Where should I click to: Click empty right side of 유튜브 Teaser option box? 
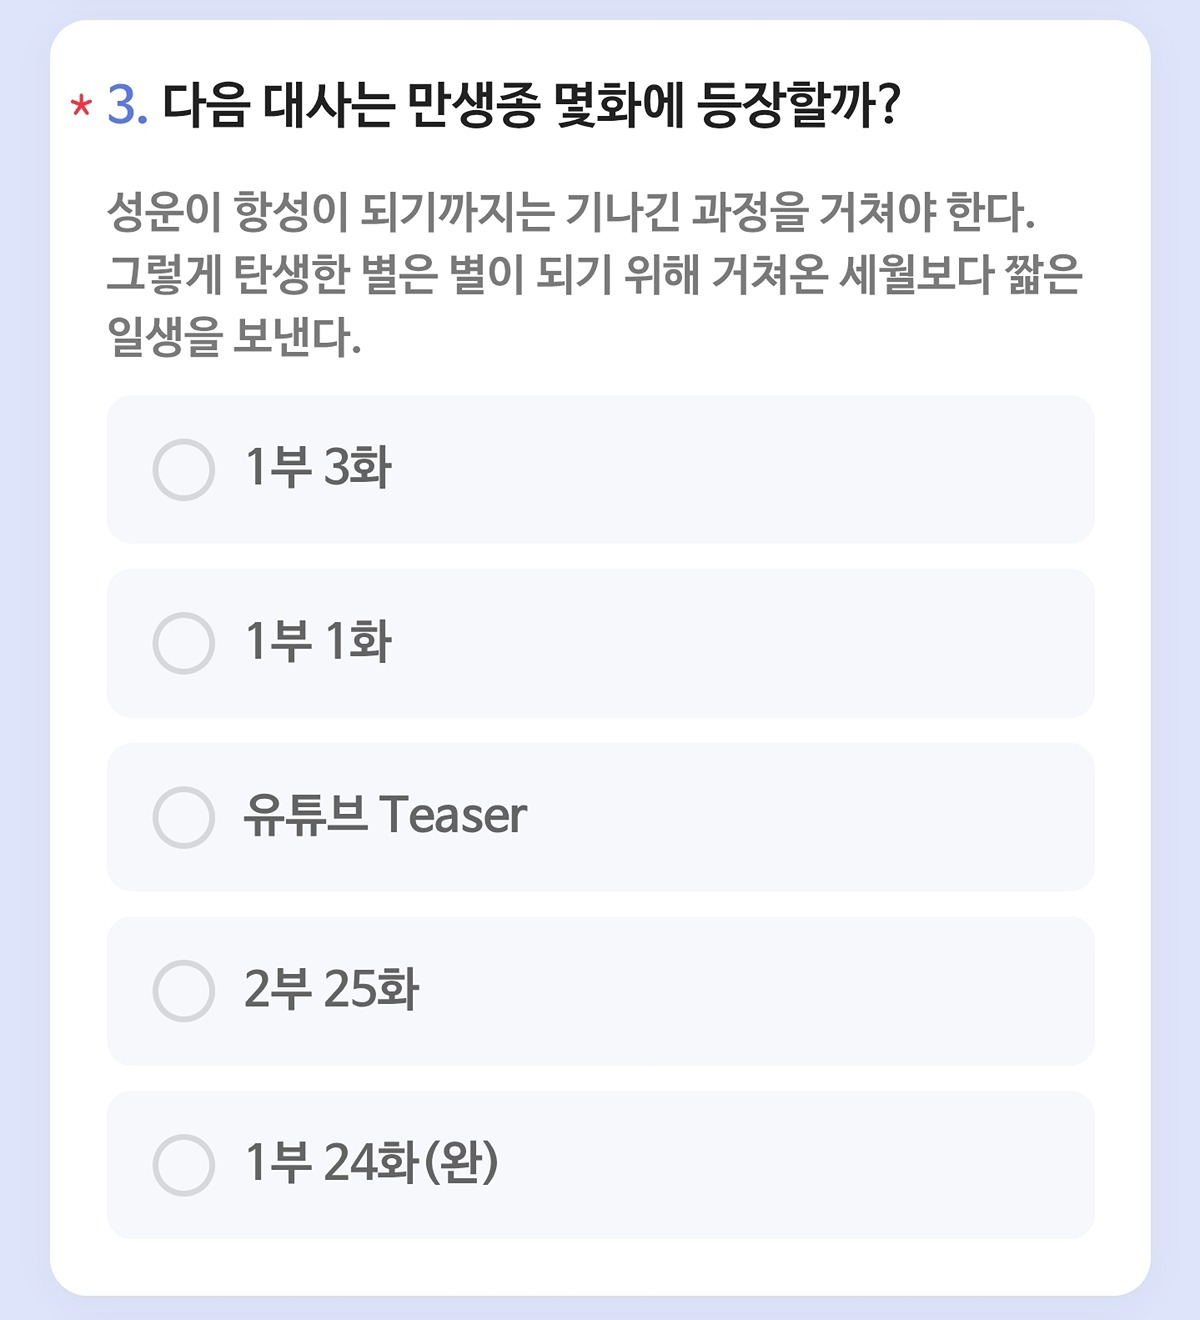pos(850,817)
